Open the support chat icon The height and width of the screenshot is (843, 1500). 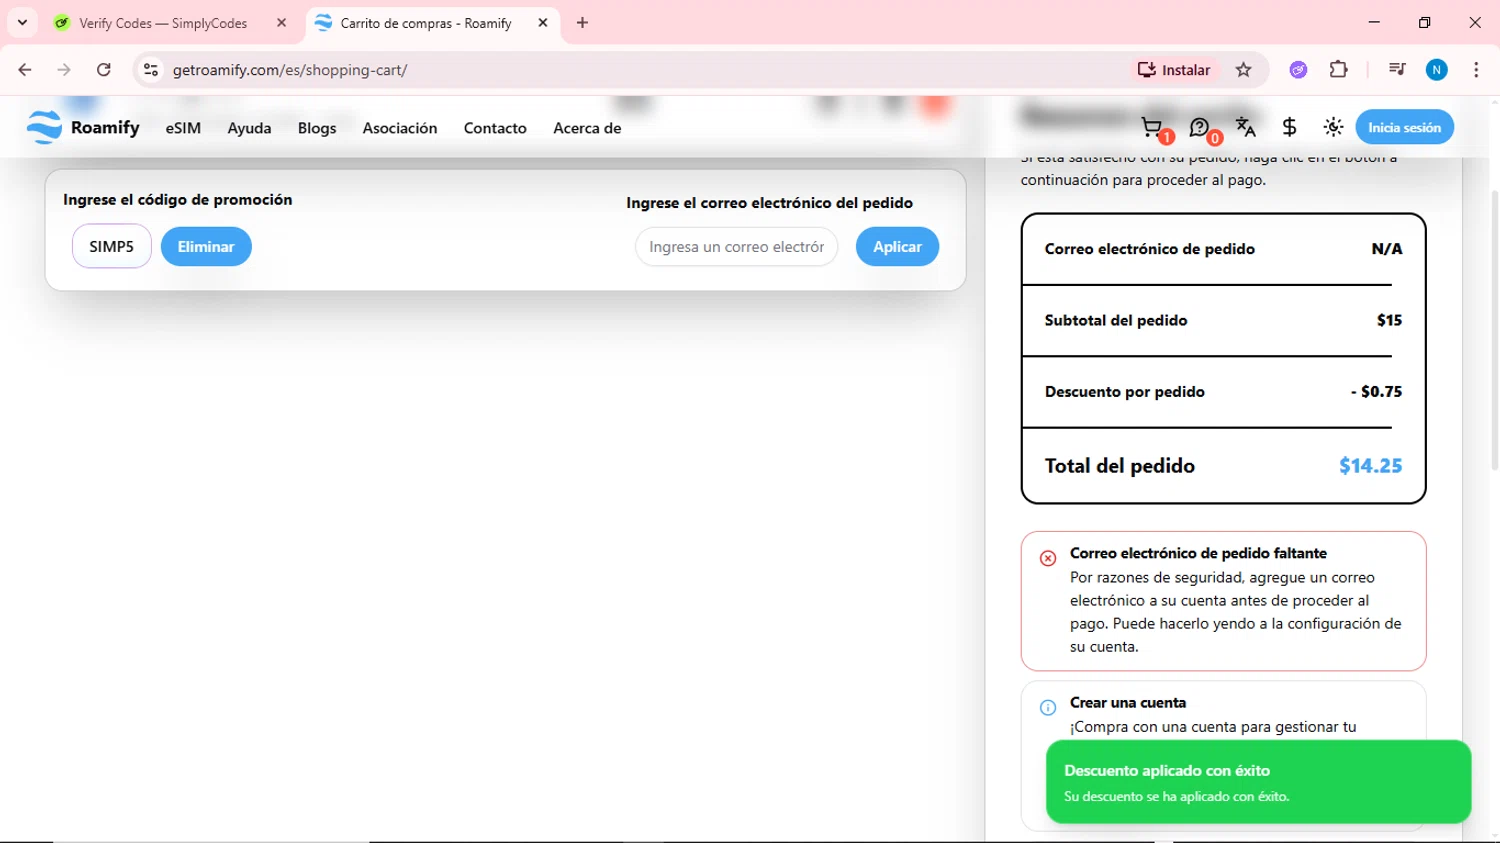click(1199, 127)
